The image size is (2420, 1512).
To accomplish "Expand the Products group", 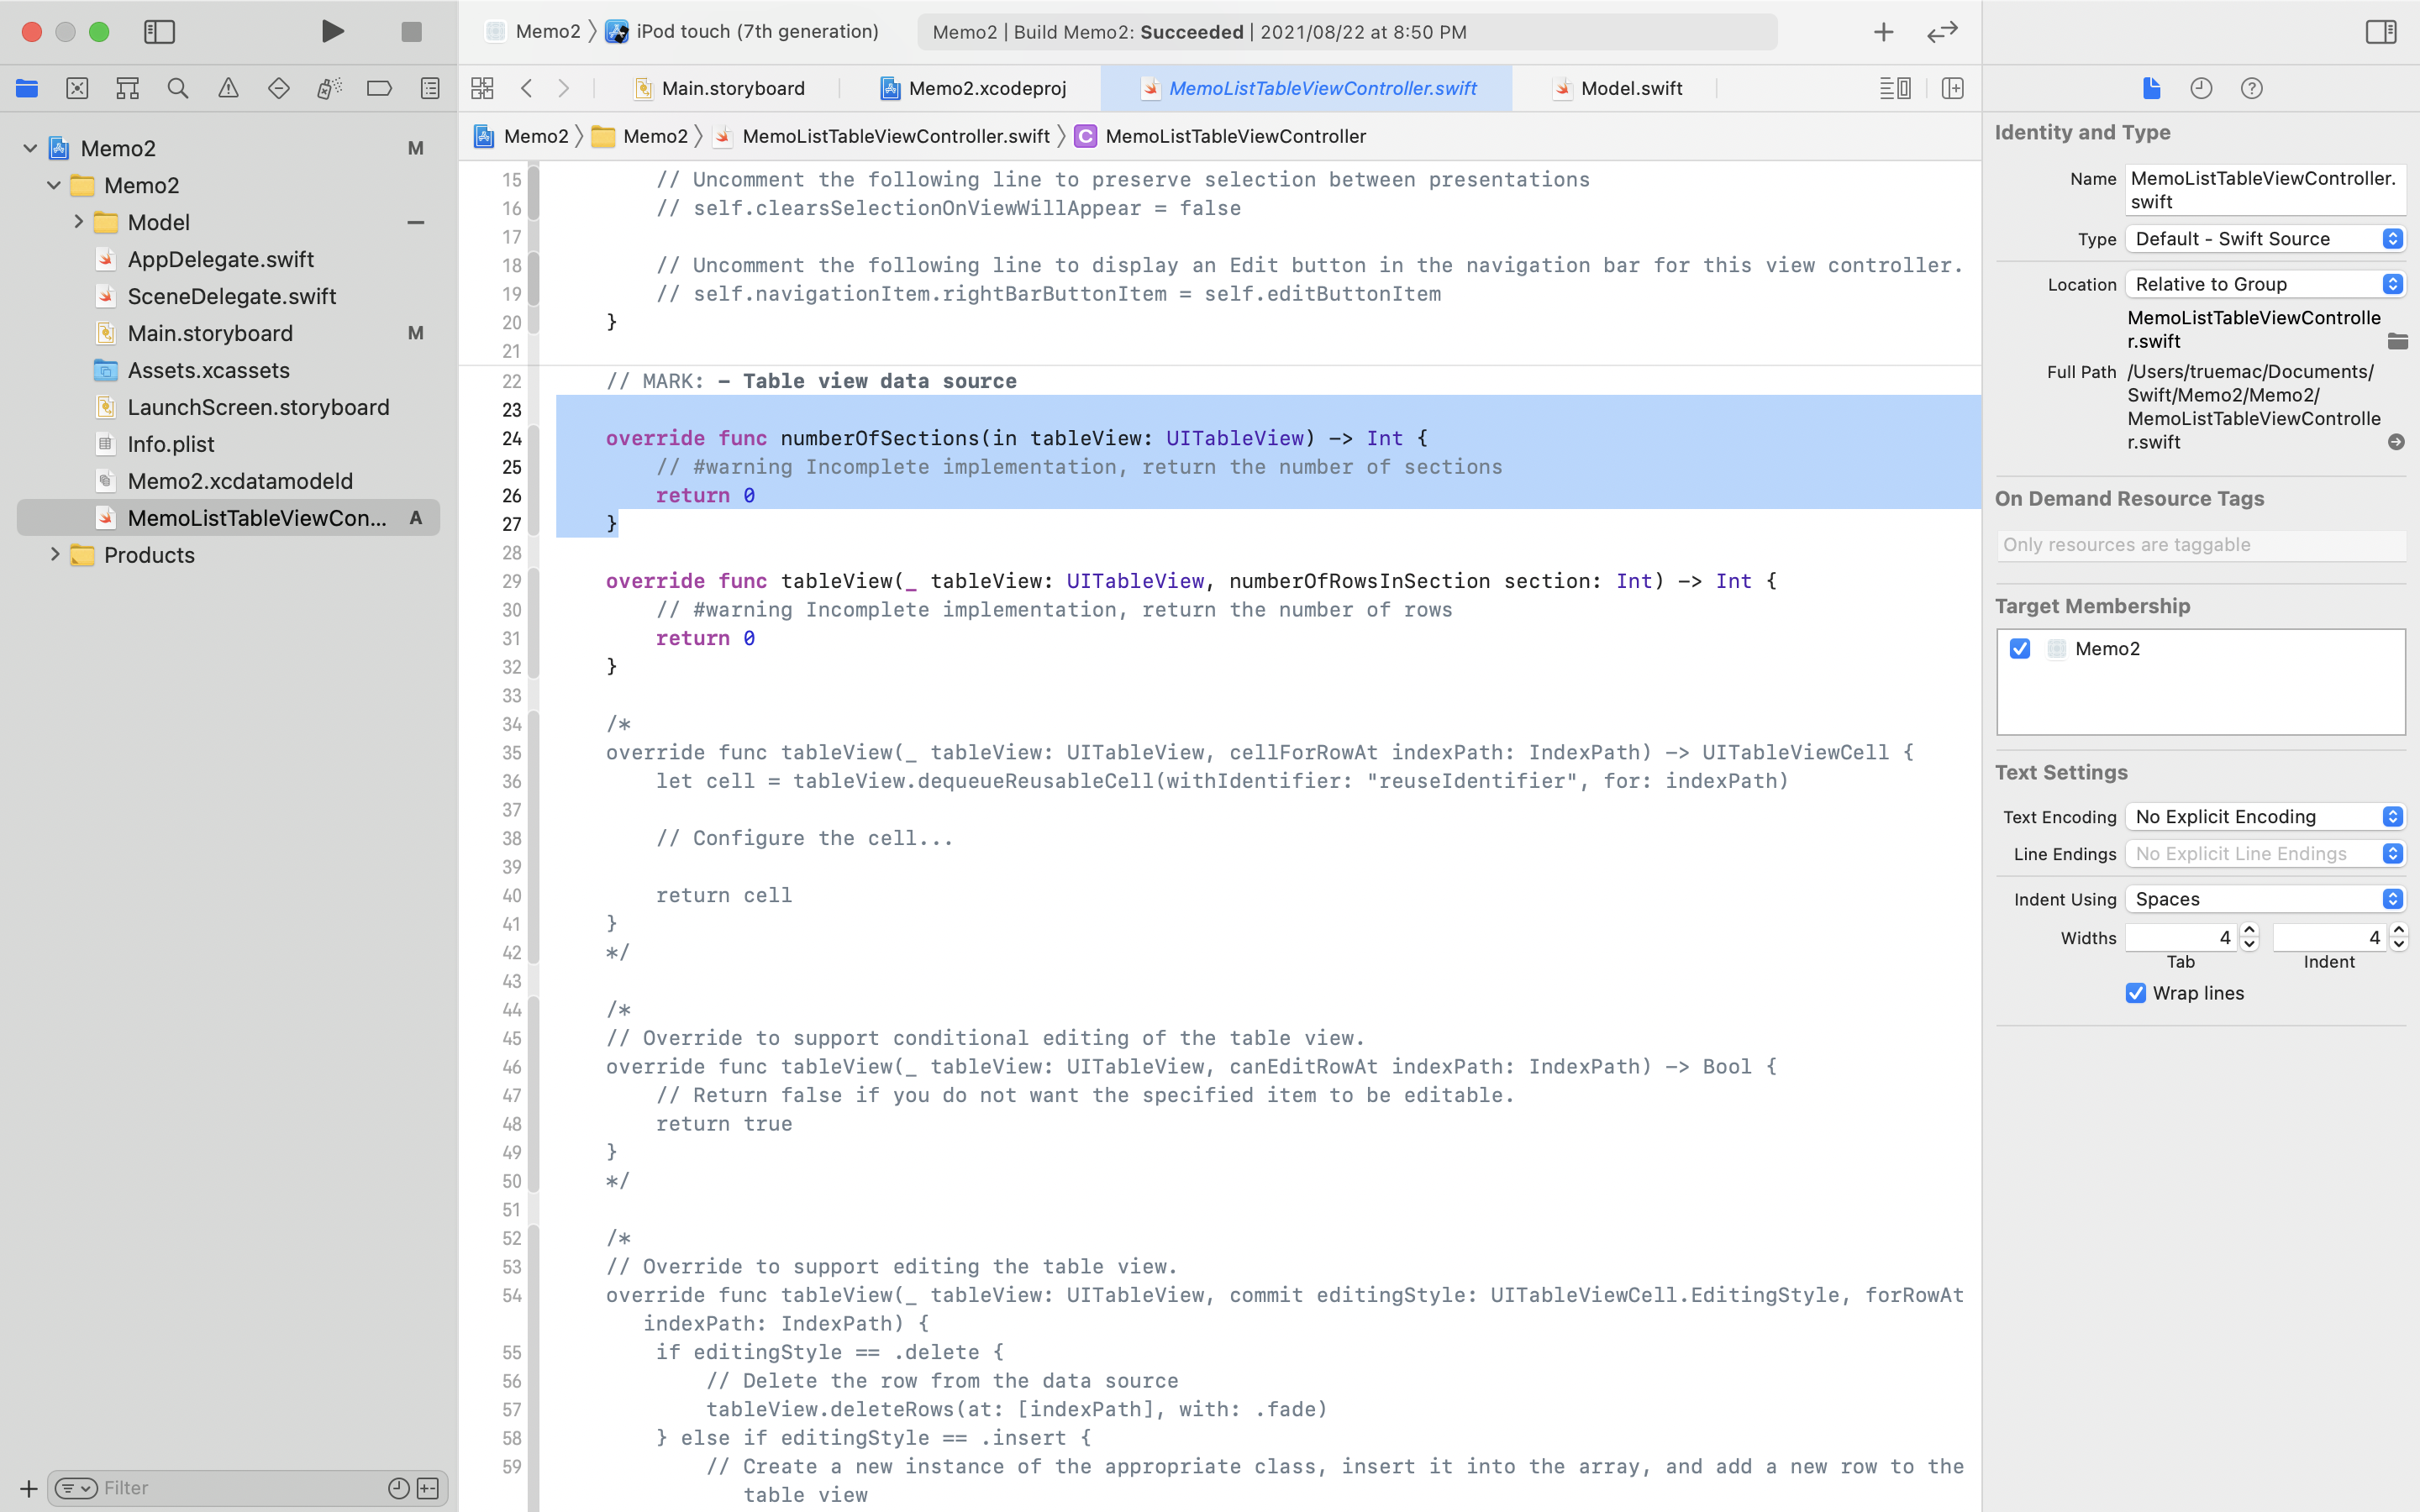I will pyautogui.click(x=55, y=555).
